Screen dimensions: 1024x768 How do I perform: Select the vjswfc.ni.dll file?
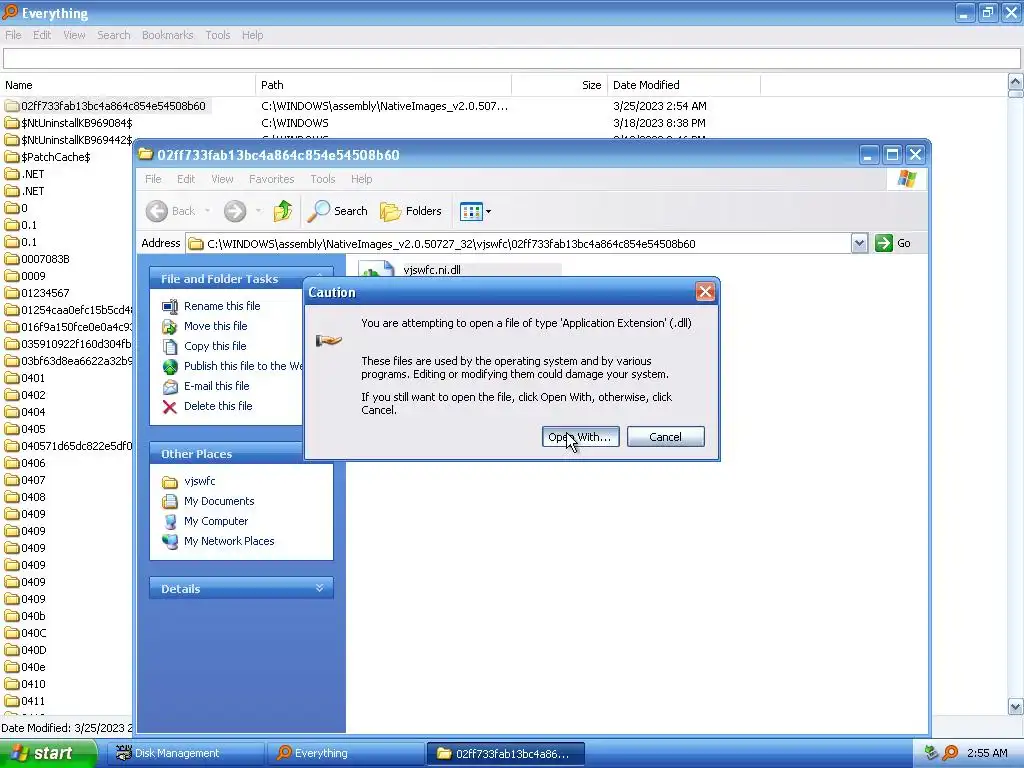click(432, 270)
